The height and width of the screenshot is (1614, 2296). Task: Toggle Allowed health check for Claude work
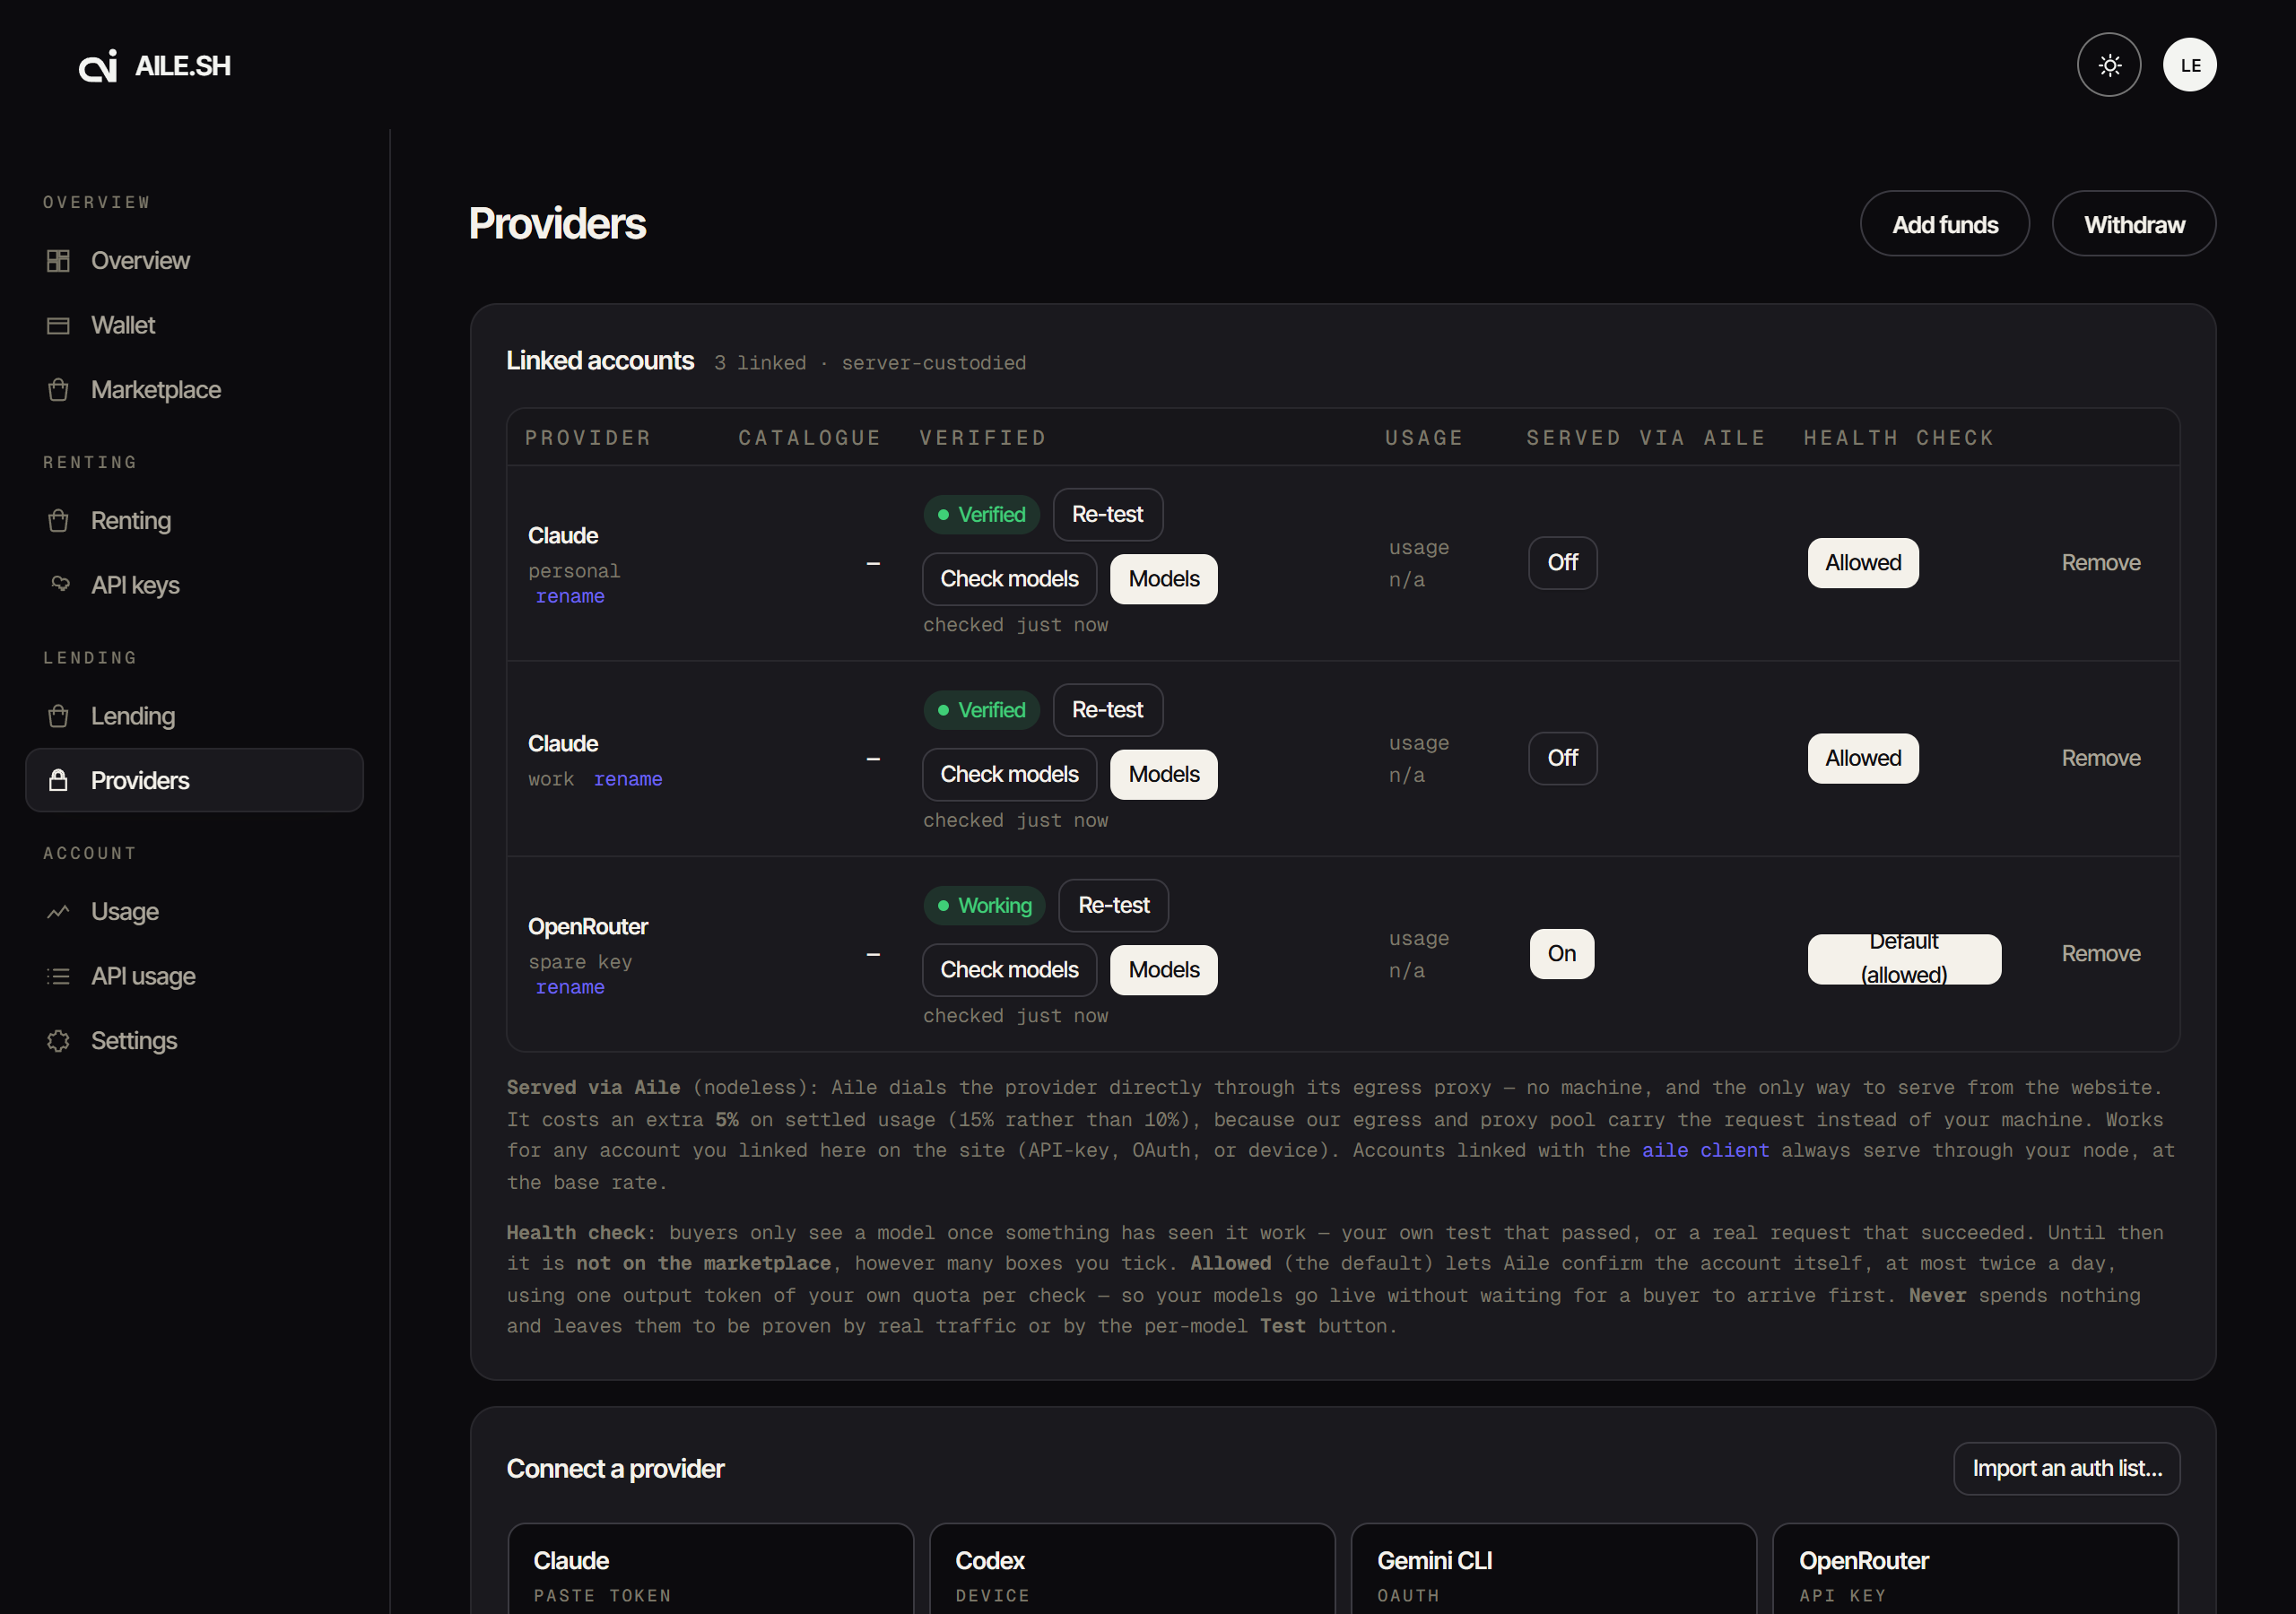[1862, 759]
